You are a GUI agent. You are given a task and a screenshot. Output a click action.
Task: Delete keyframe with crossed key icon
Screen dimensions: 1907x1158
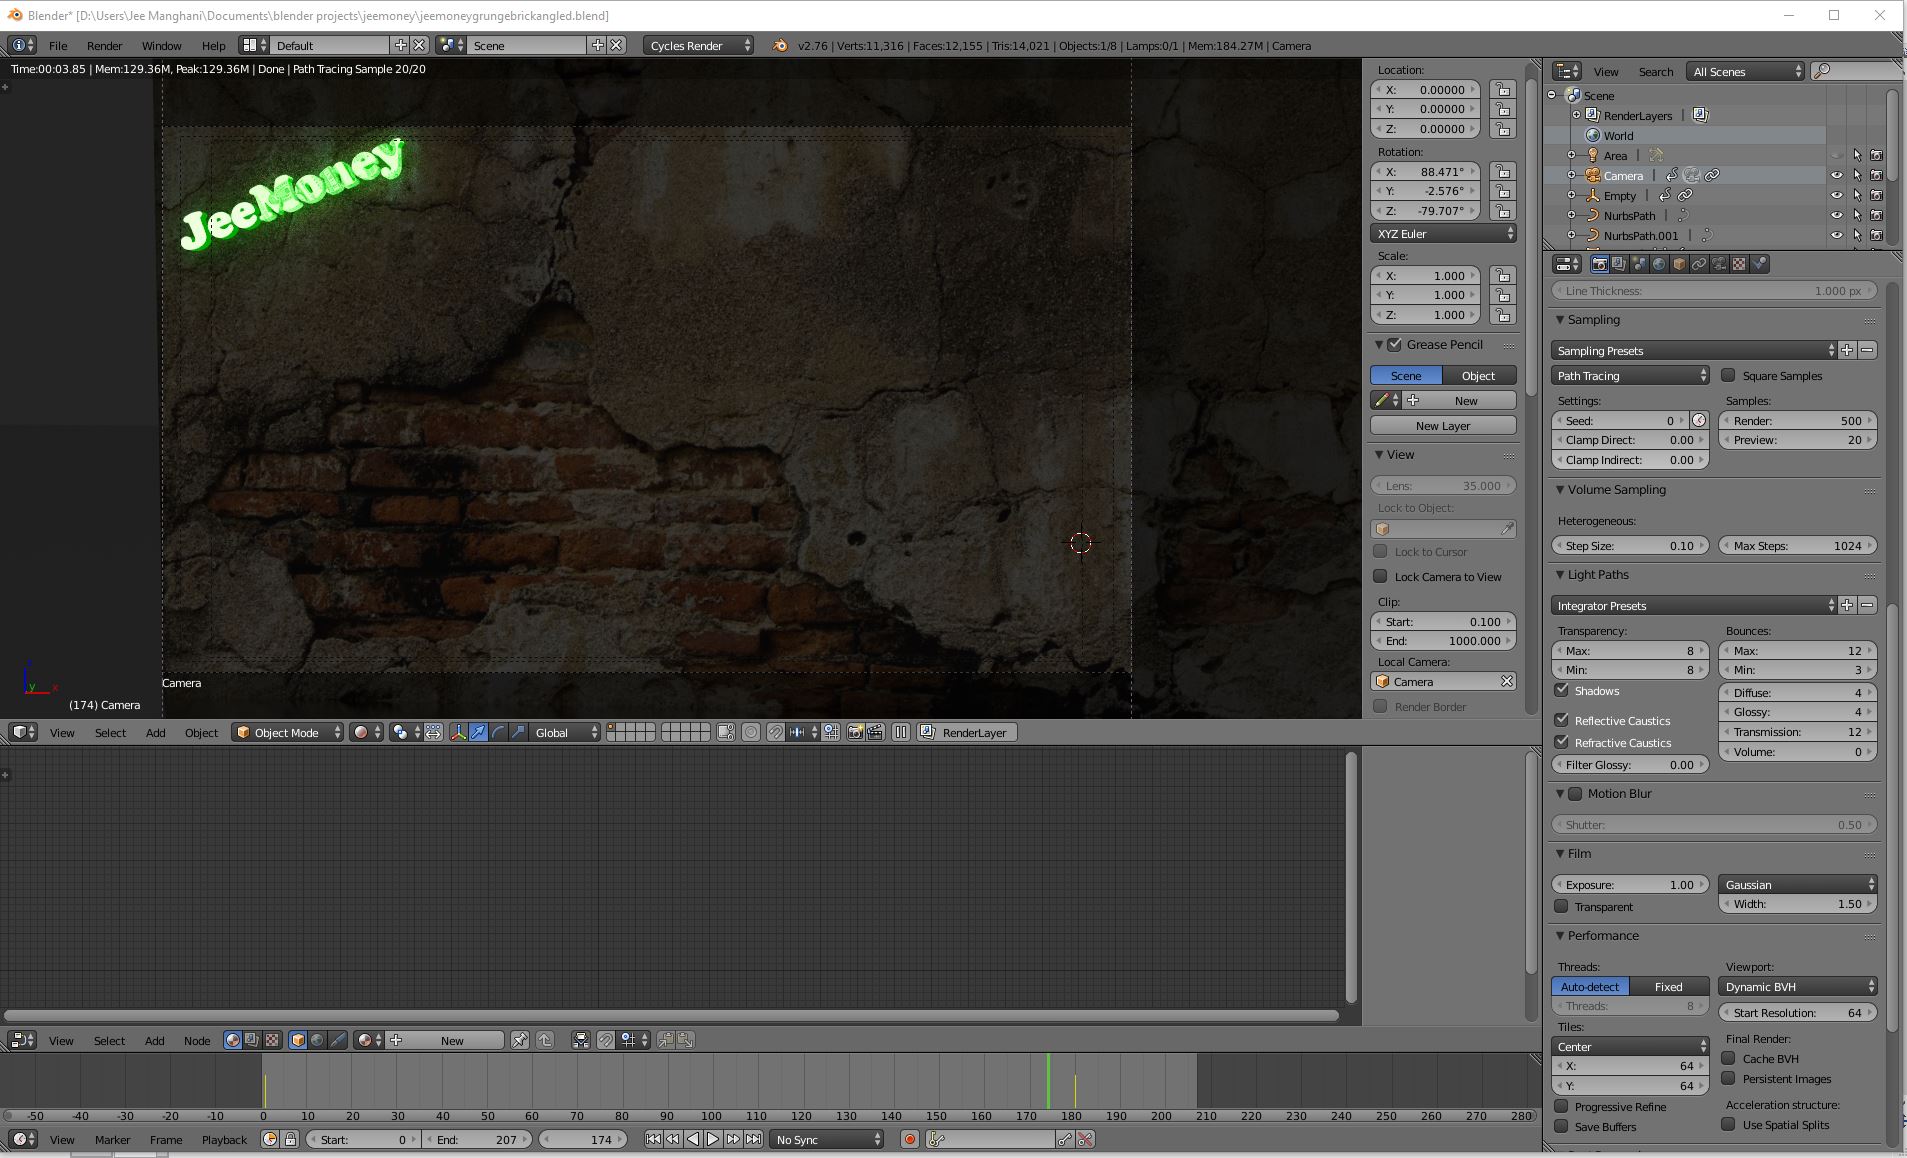pos(1085,1139)
